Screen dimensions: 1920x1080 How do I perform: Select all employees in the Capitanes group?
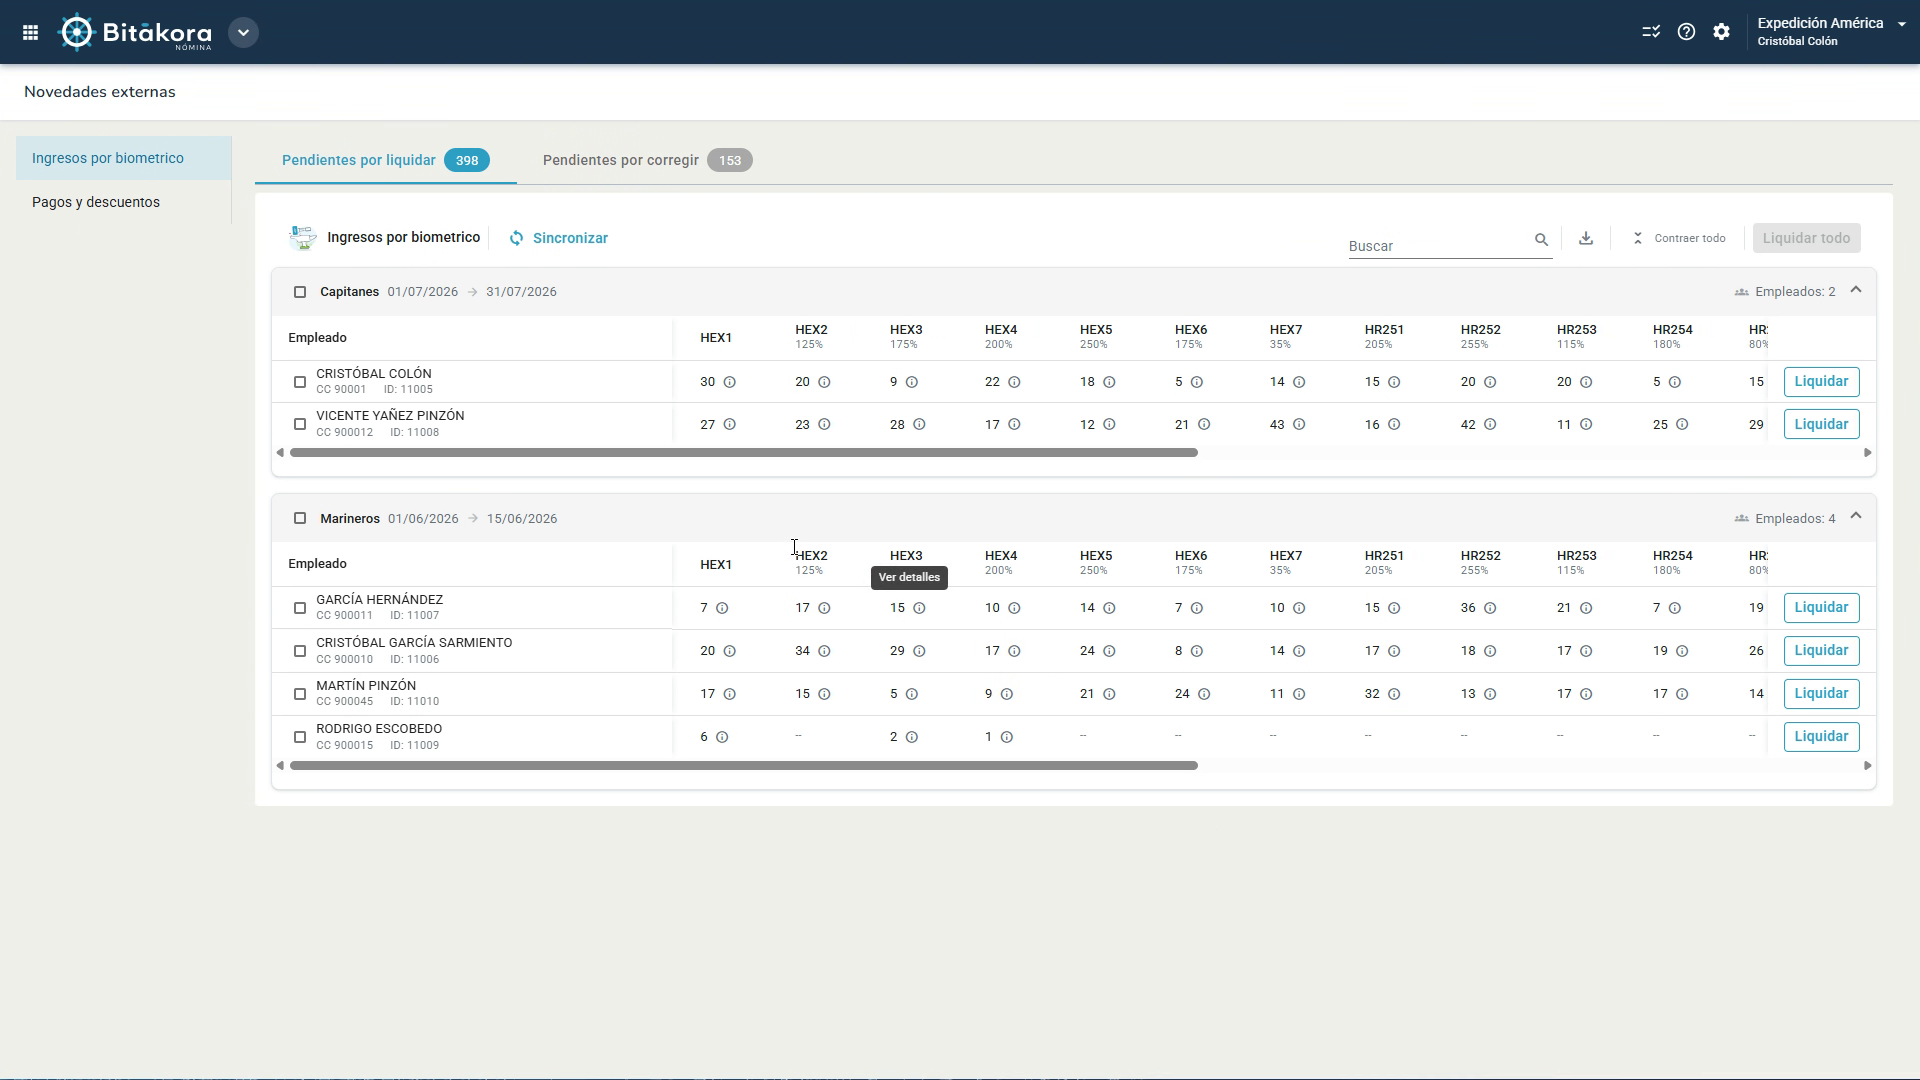(300, 292)
